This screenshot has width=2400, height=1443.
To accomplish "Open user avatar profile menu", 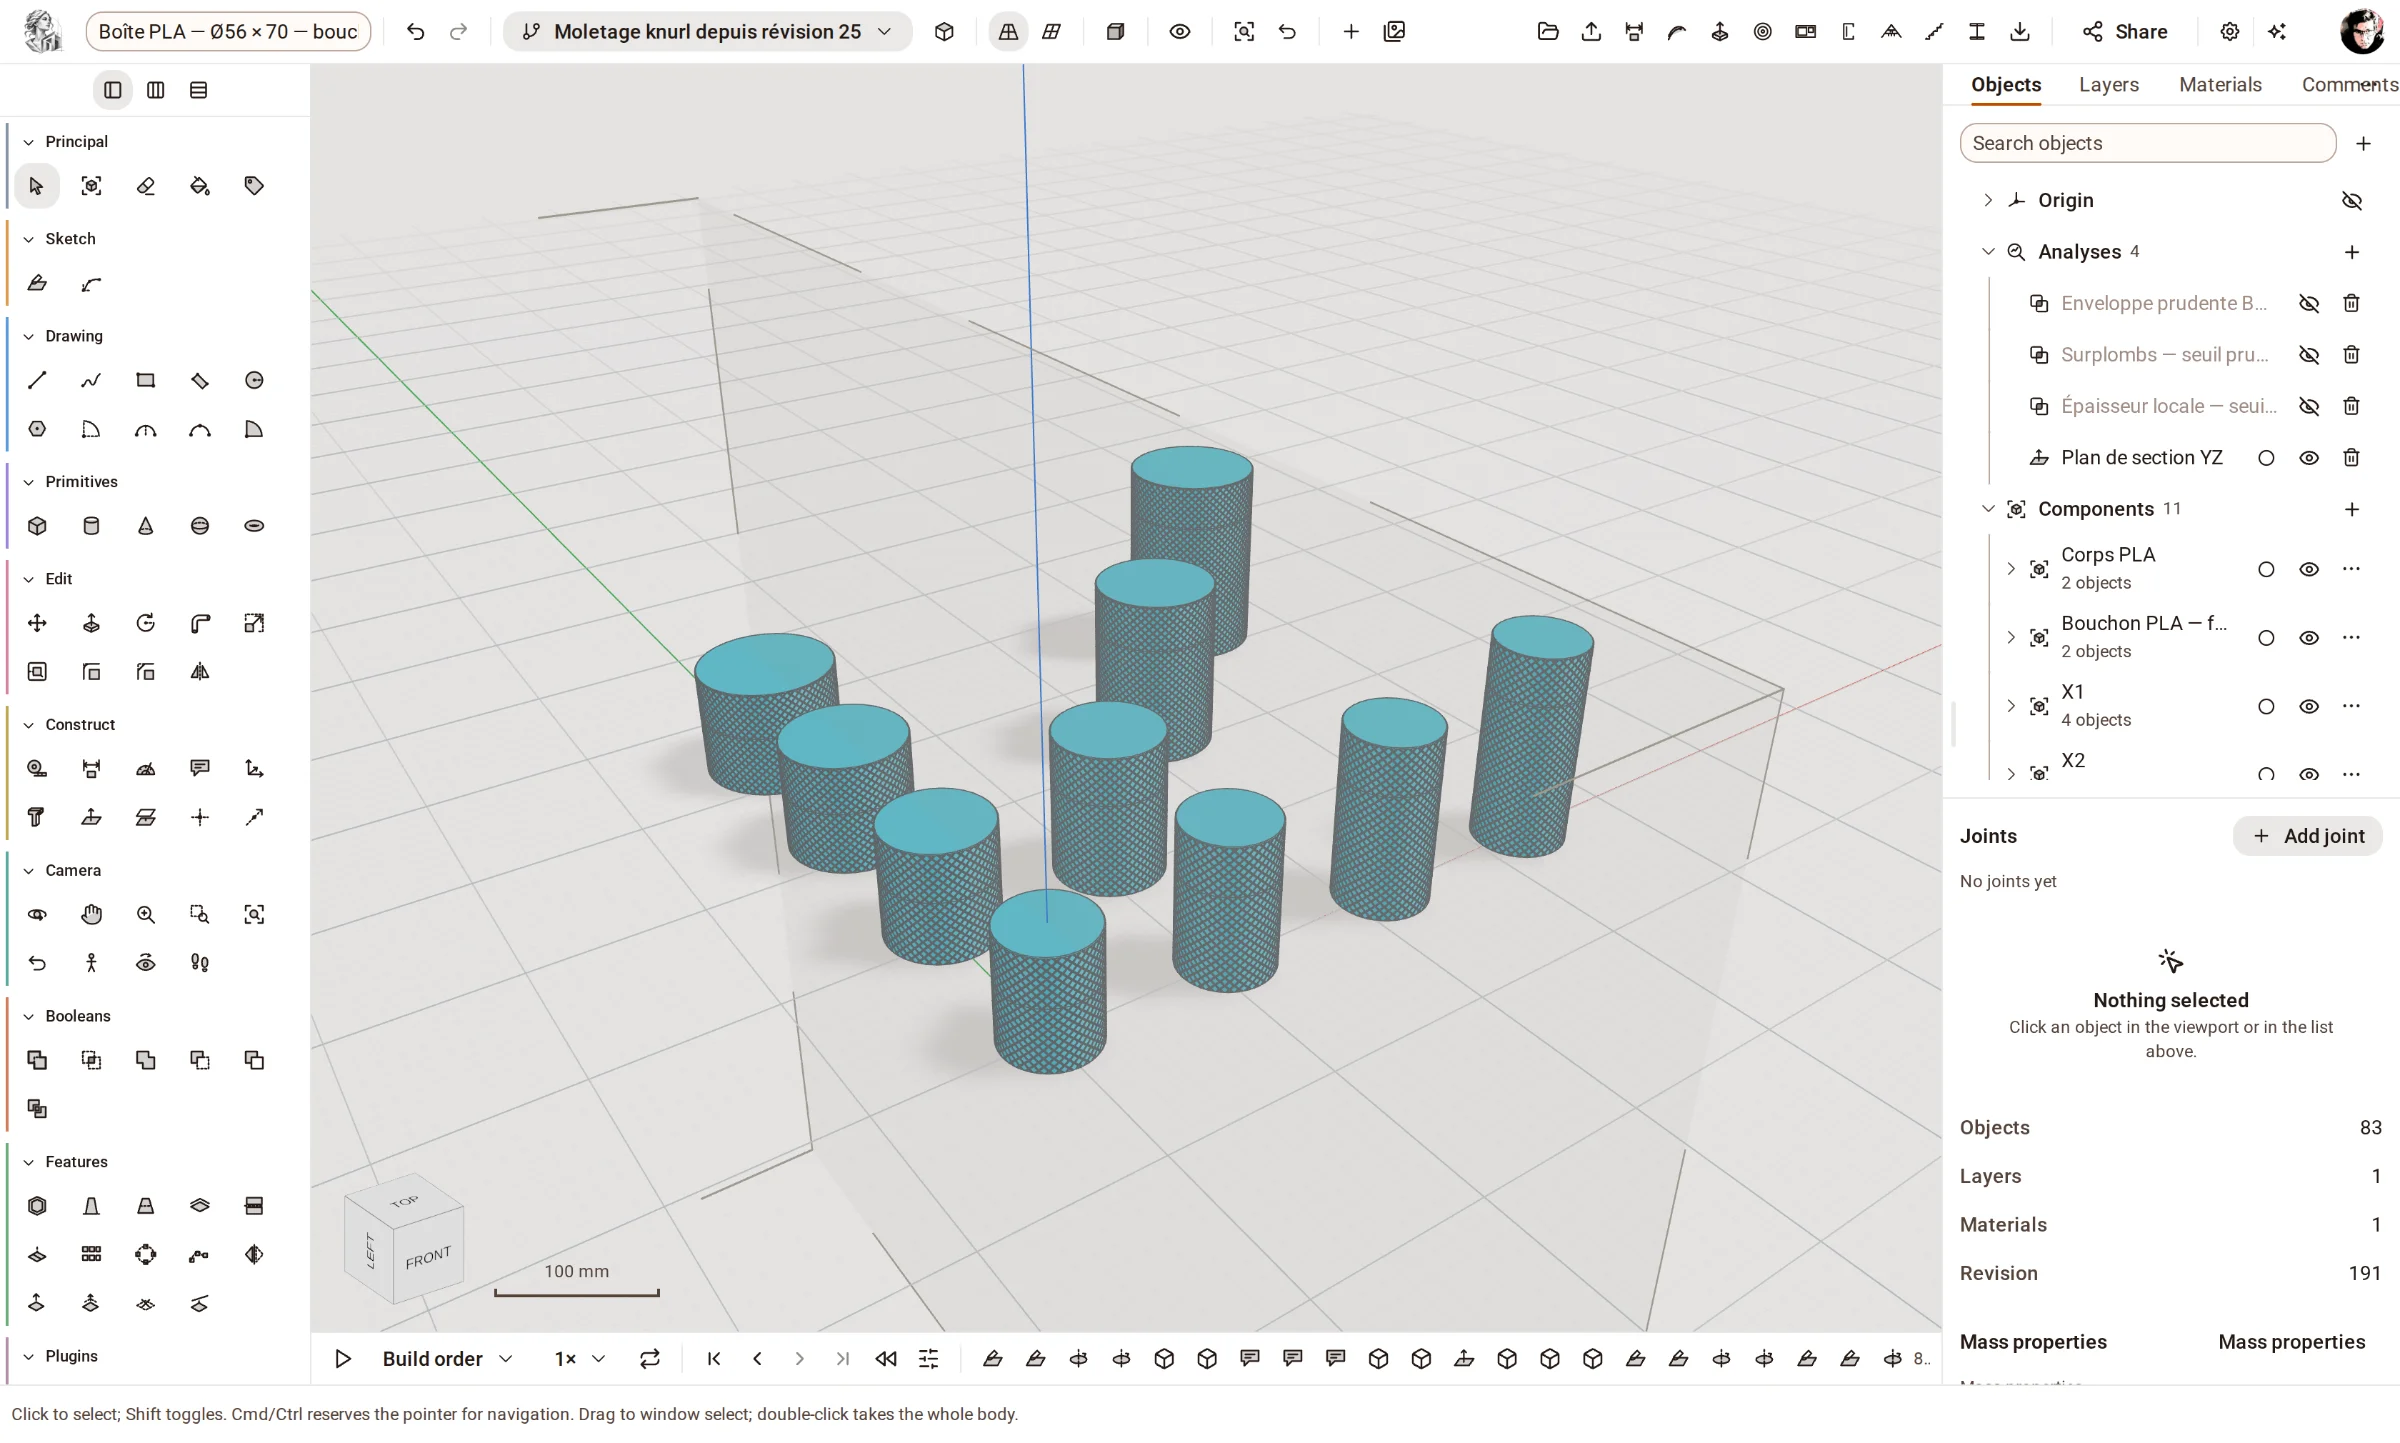I will (x=2362, y=32).
